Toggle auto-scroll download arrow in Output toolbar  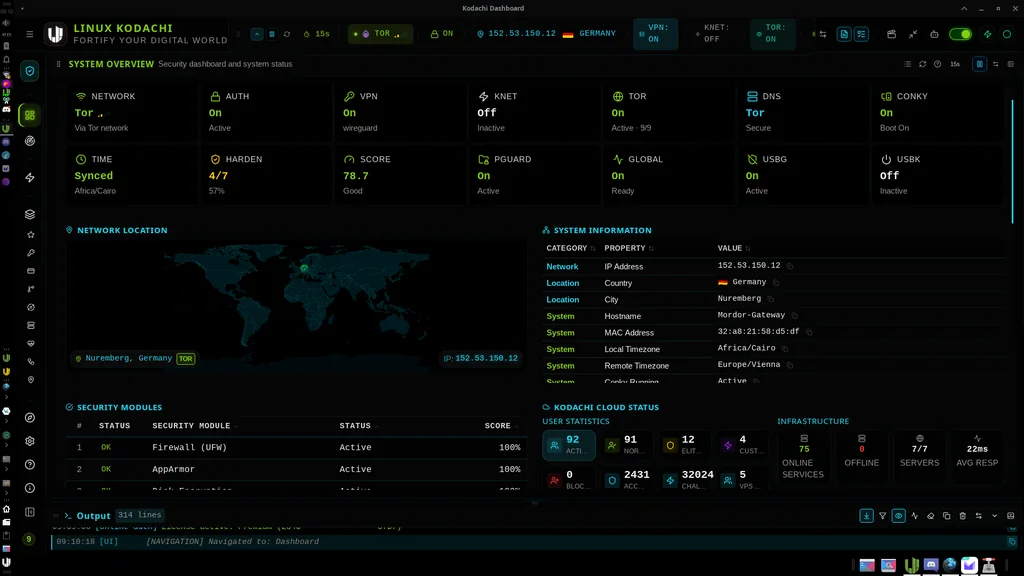click(x=867, y=516)
